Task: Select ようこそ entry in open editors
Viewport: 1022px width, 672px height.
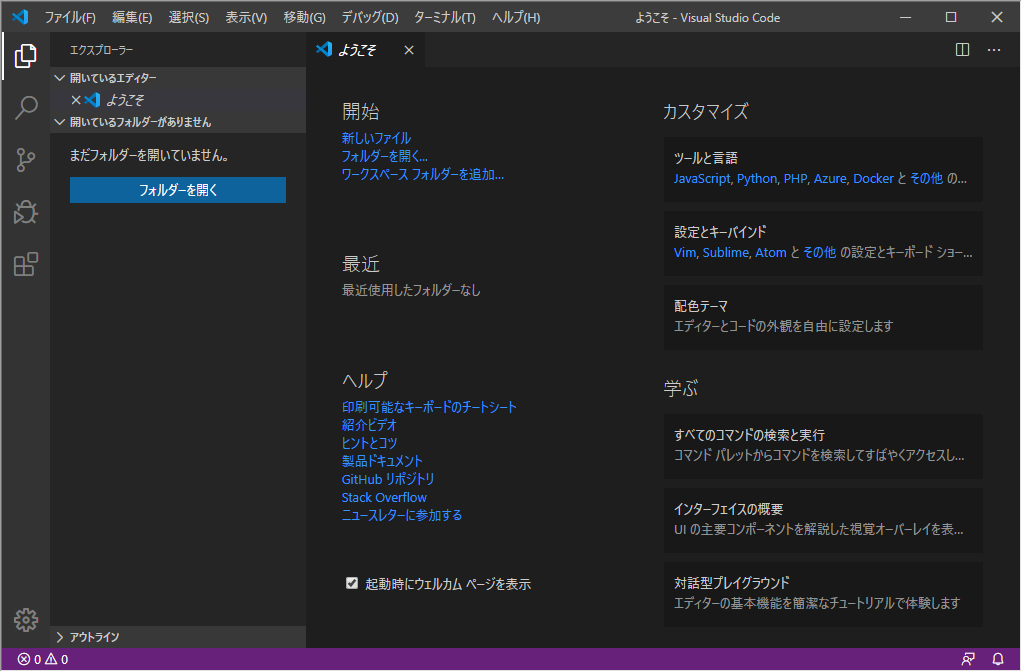Action: pyautogui.click(x=178, y=100)
